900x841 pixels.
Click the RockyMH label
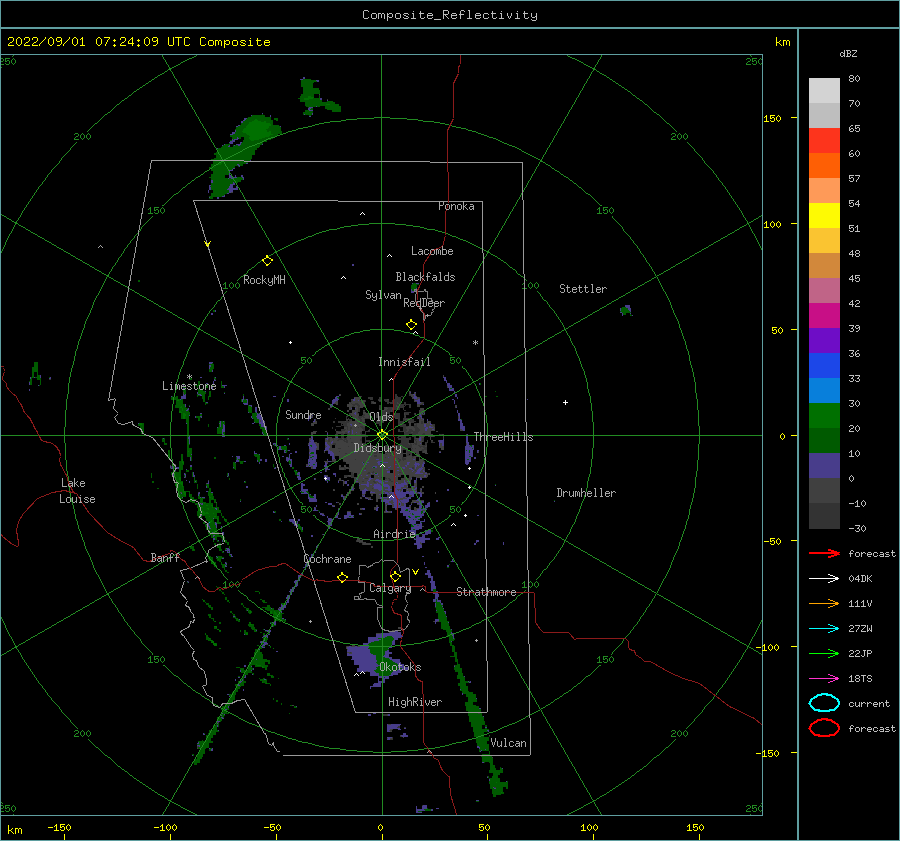pyautogui.click(x=264, y=280)
